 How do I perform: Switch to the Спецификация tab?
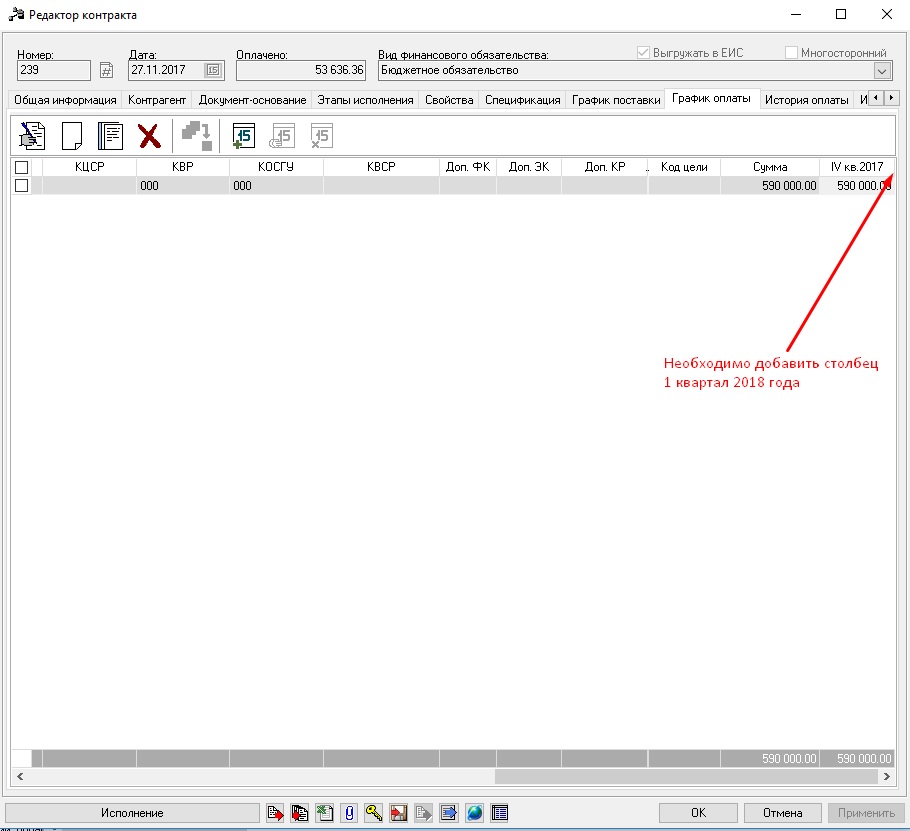pos(522,100)
